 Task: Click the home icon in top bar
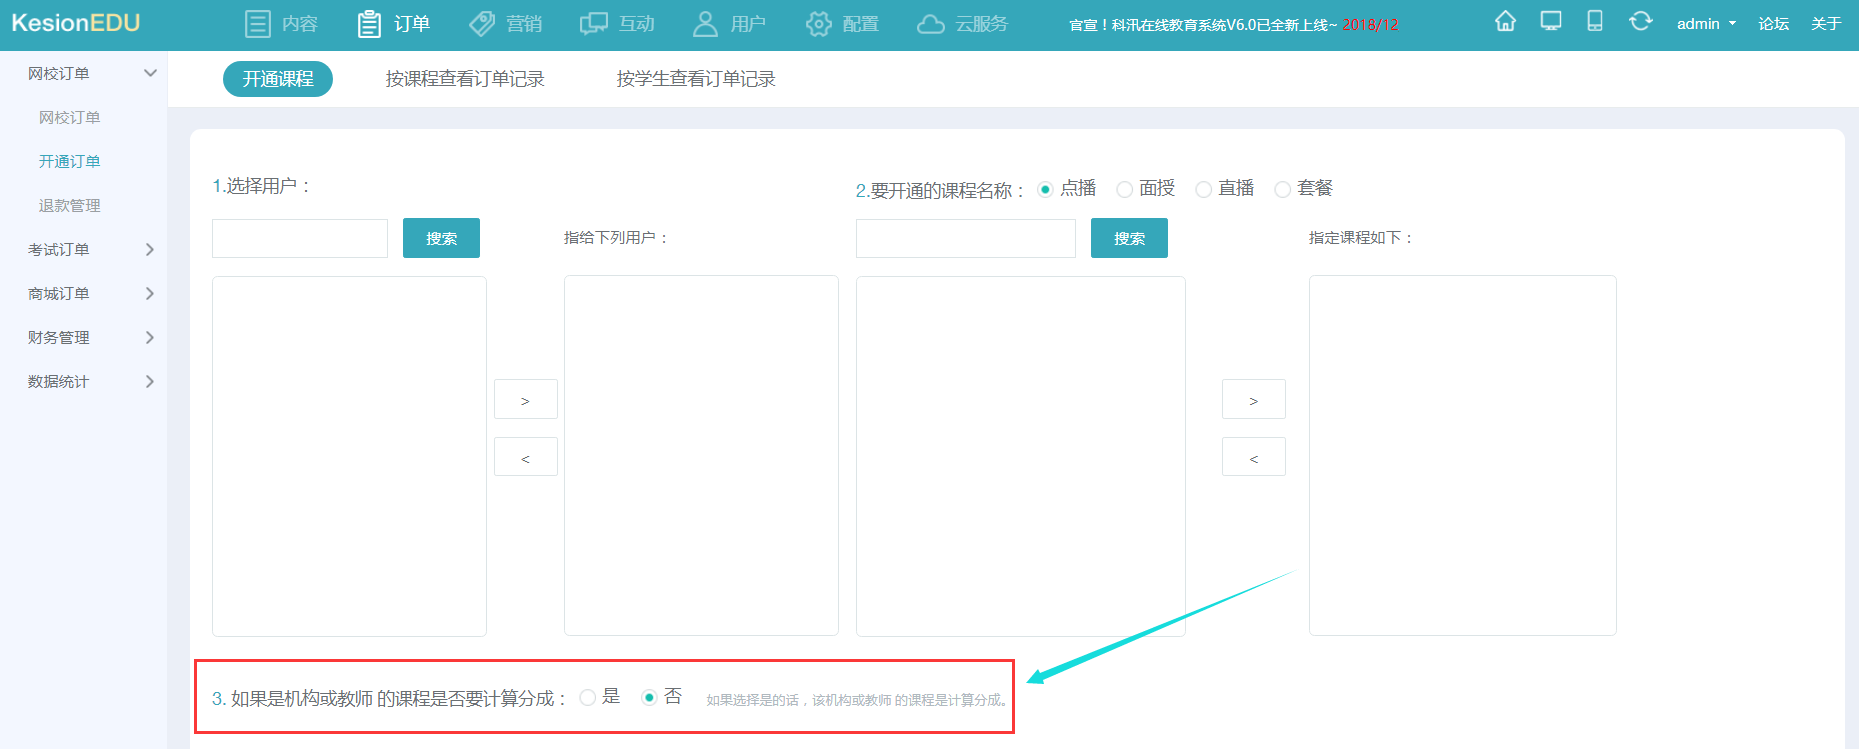click(x=1505, y=22)
